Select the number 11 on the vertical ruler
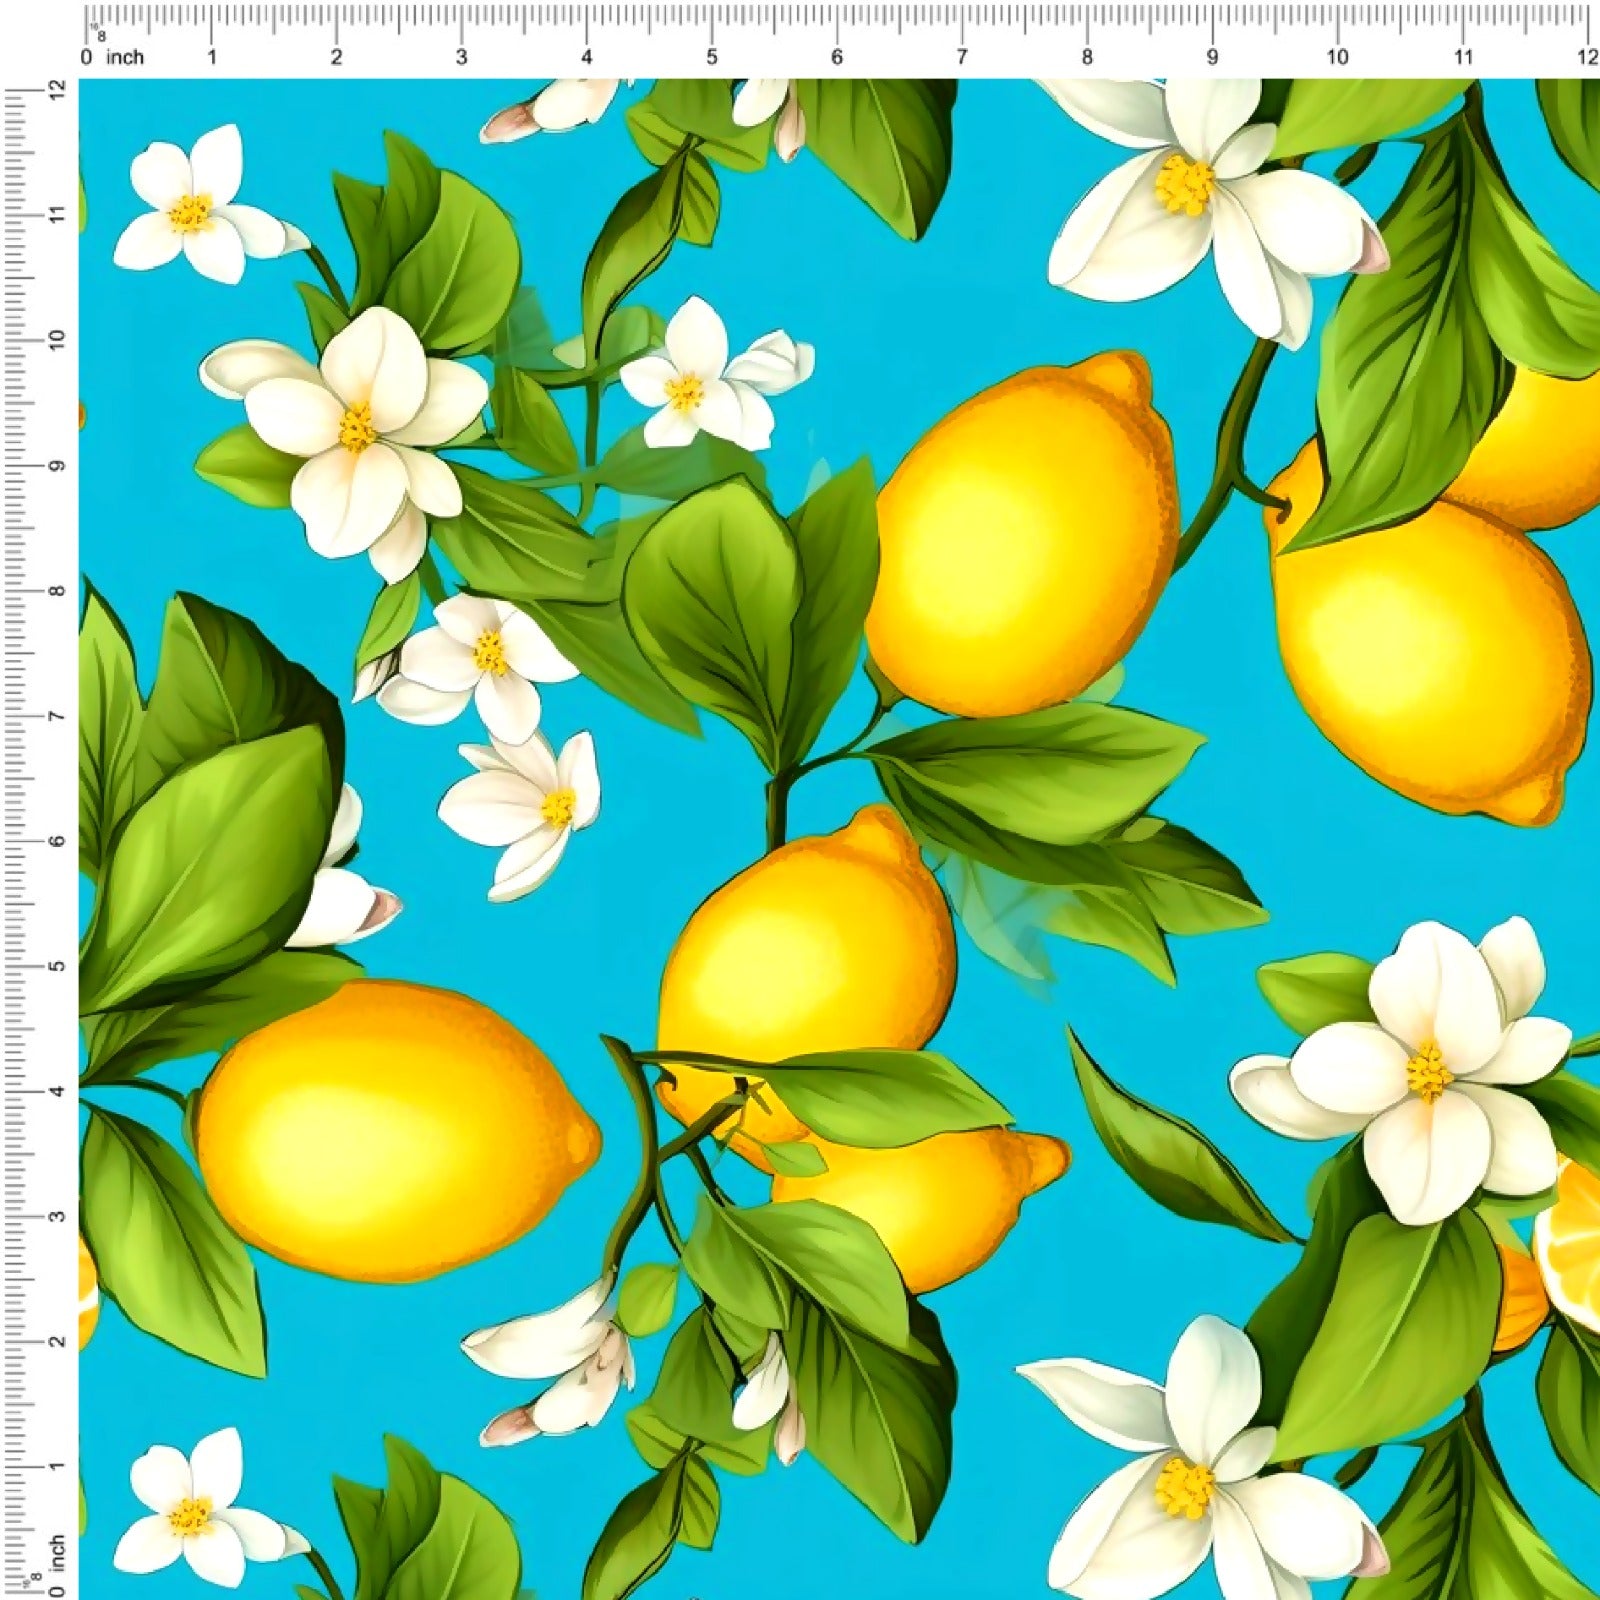Viewport: 1600px width, 1600px height. tap(57, 215)
